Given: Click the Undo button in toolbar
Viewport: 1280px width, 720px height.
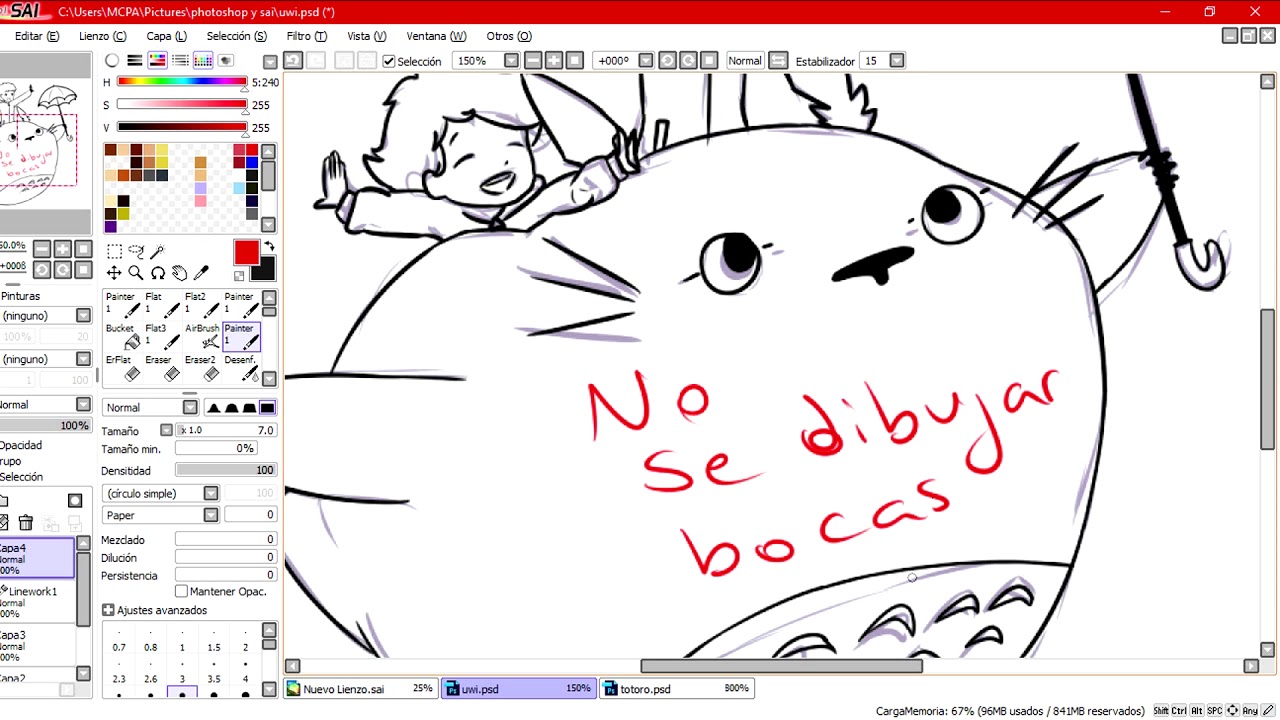Looking at the screenshot, I should (x=293, y=61).
